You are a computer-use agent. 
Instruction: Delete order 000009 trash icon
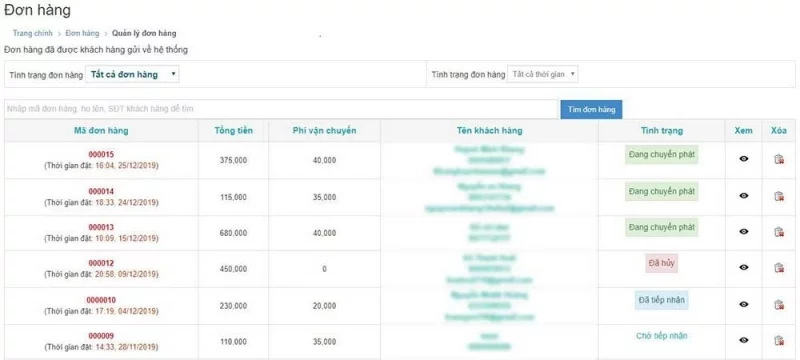point(779,340)
